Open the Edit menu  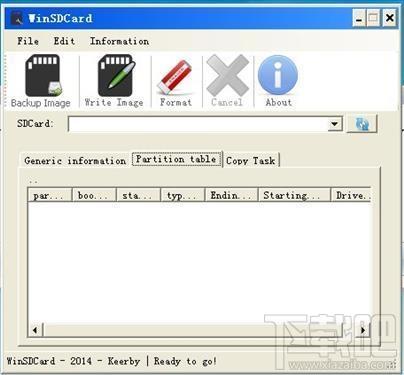pyautogui.click(x=64, y=41)
